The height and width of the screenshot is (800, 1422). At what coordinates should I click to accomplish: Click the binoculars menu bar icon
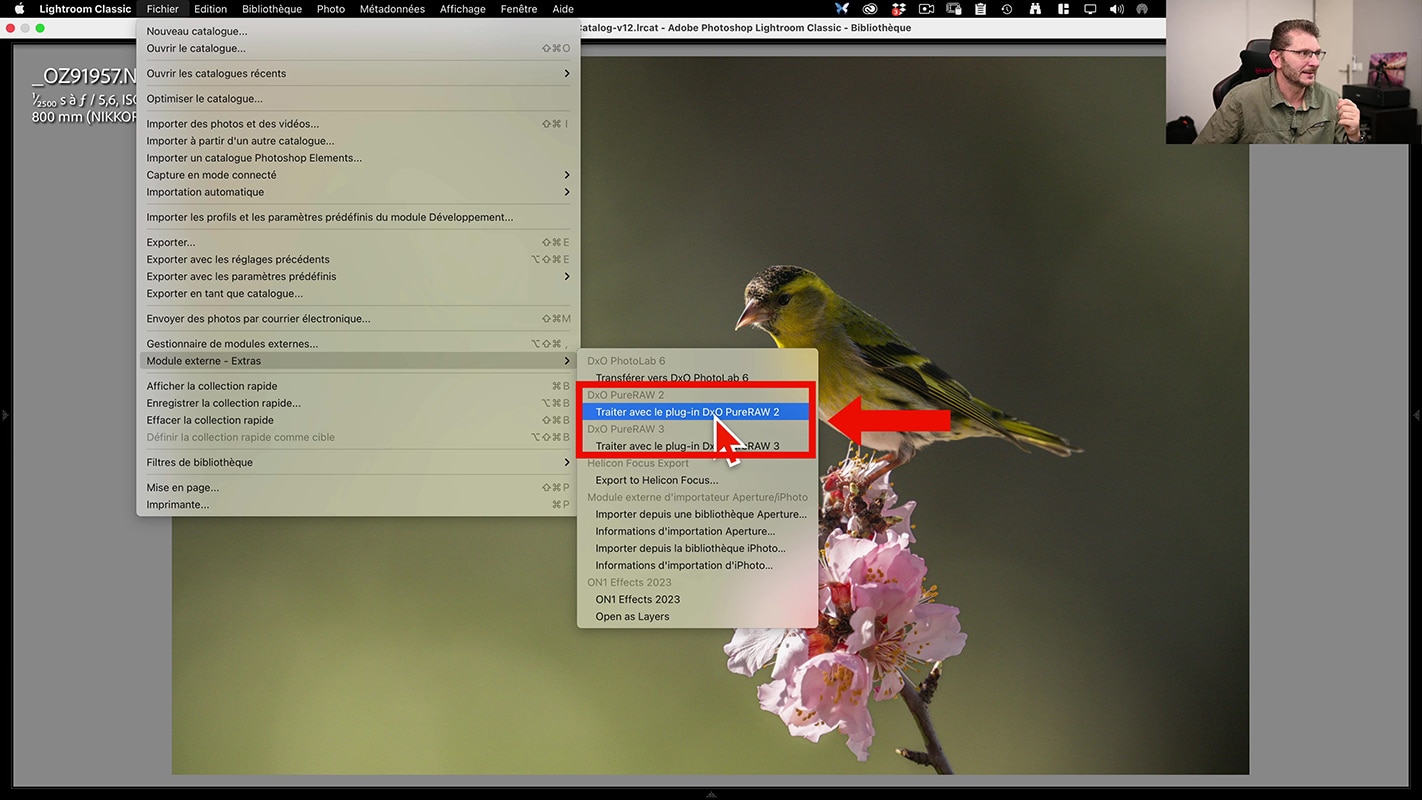click(x=1034, y=9)
